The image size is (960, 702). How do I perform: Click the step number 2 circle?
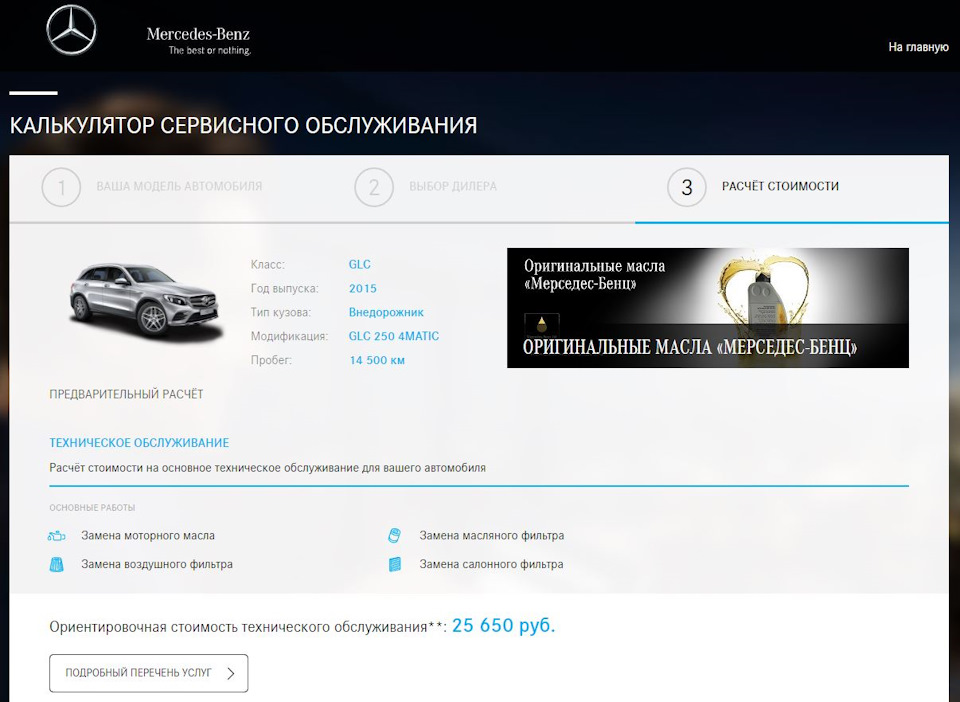pyautogui.click(x=373, y=187)
